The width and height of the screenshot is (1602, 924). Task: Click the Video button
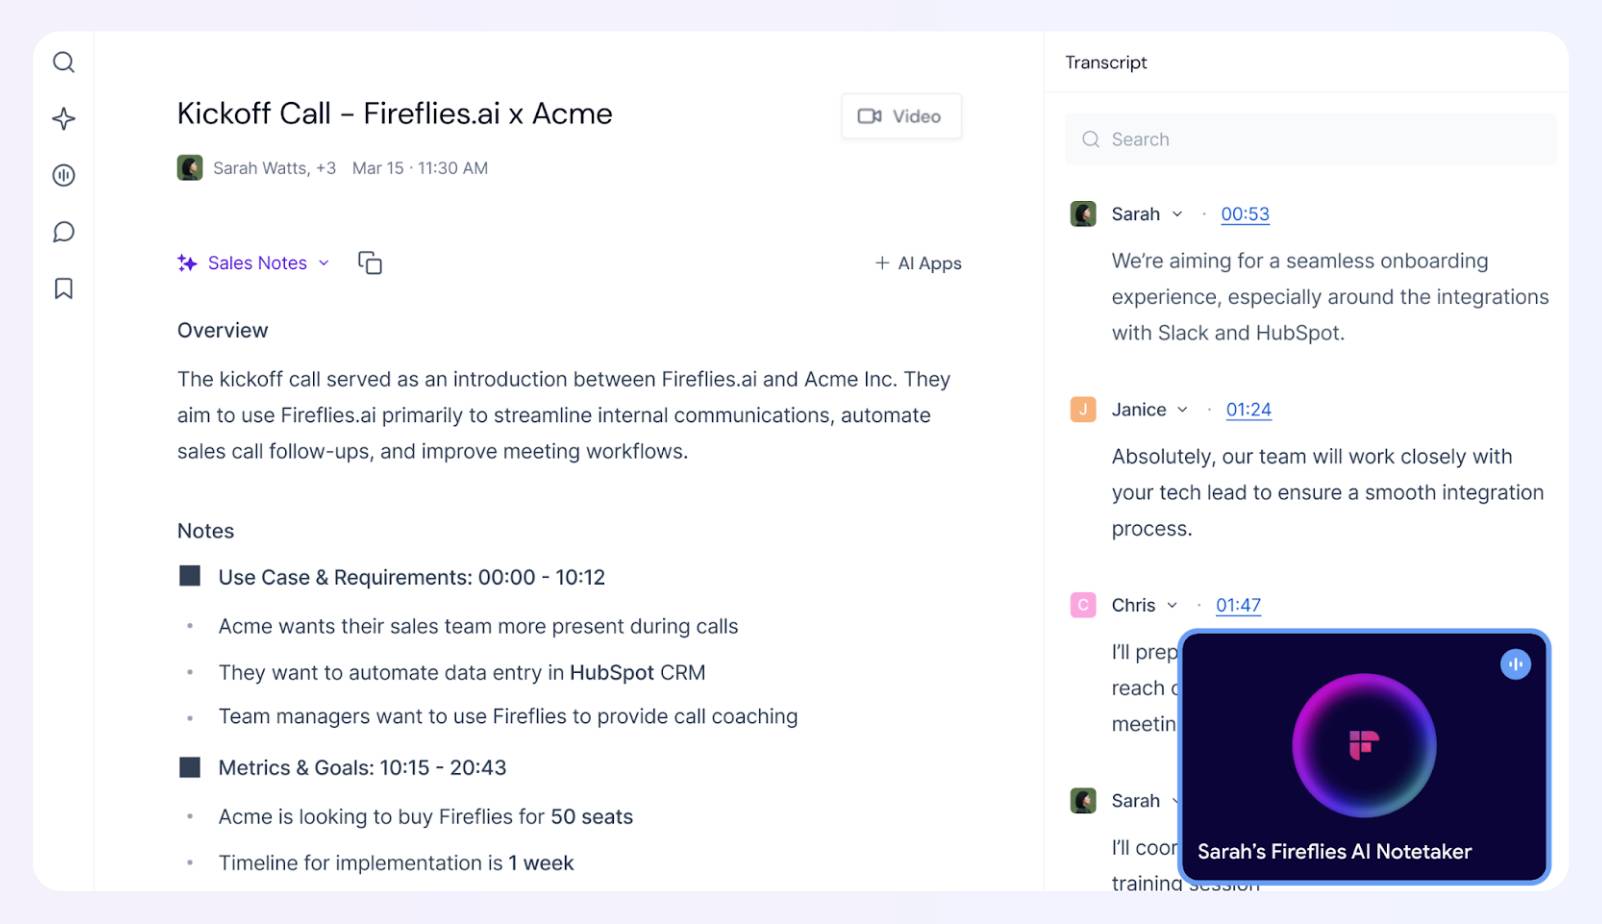(x=901, y=116)
